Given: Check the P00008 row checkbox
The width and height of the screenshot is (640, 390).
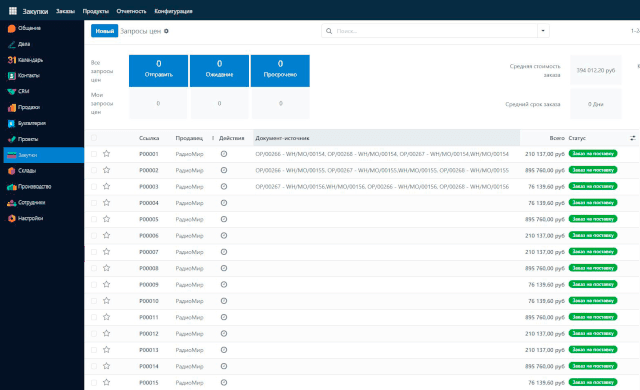Looking at the screenshot, I should tap(94, 268).
